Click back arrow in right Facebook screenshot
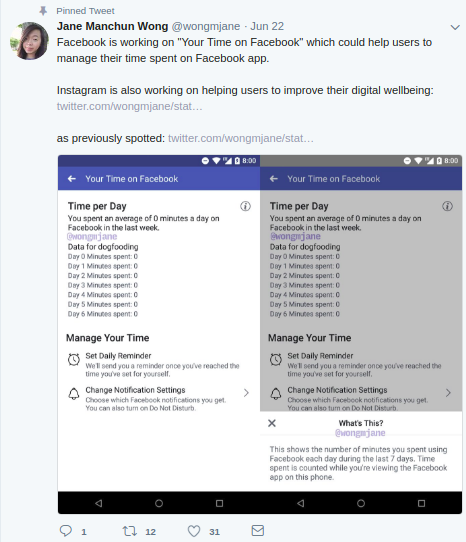This screenshot has width=466, height=542. tap(274, 179)
